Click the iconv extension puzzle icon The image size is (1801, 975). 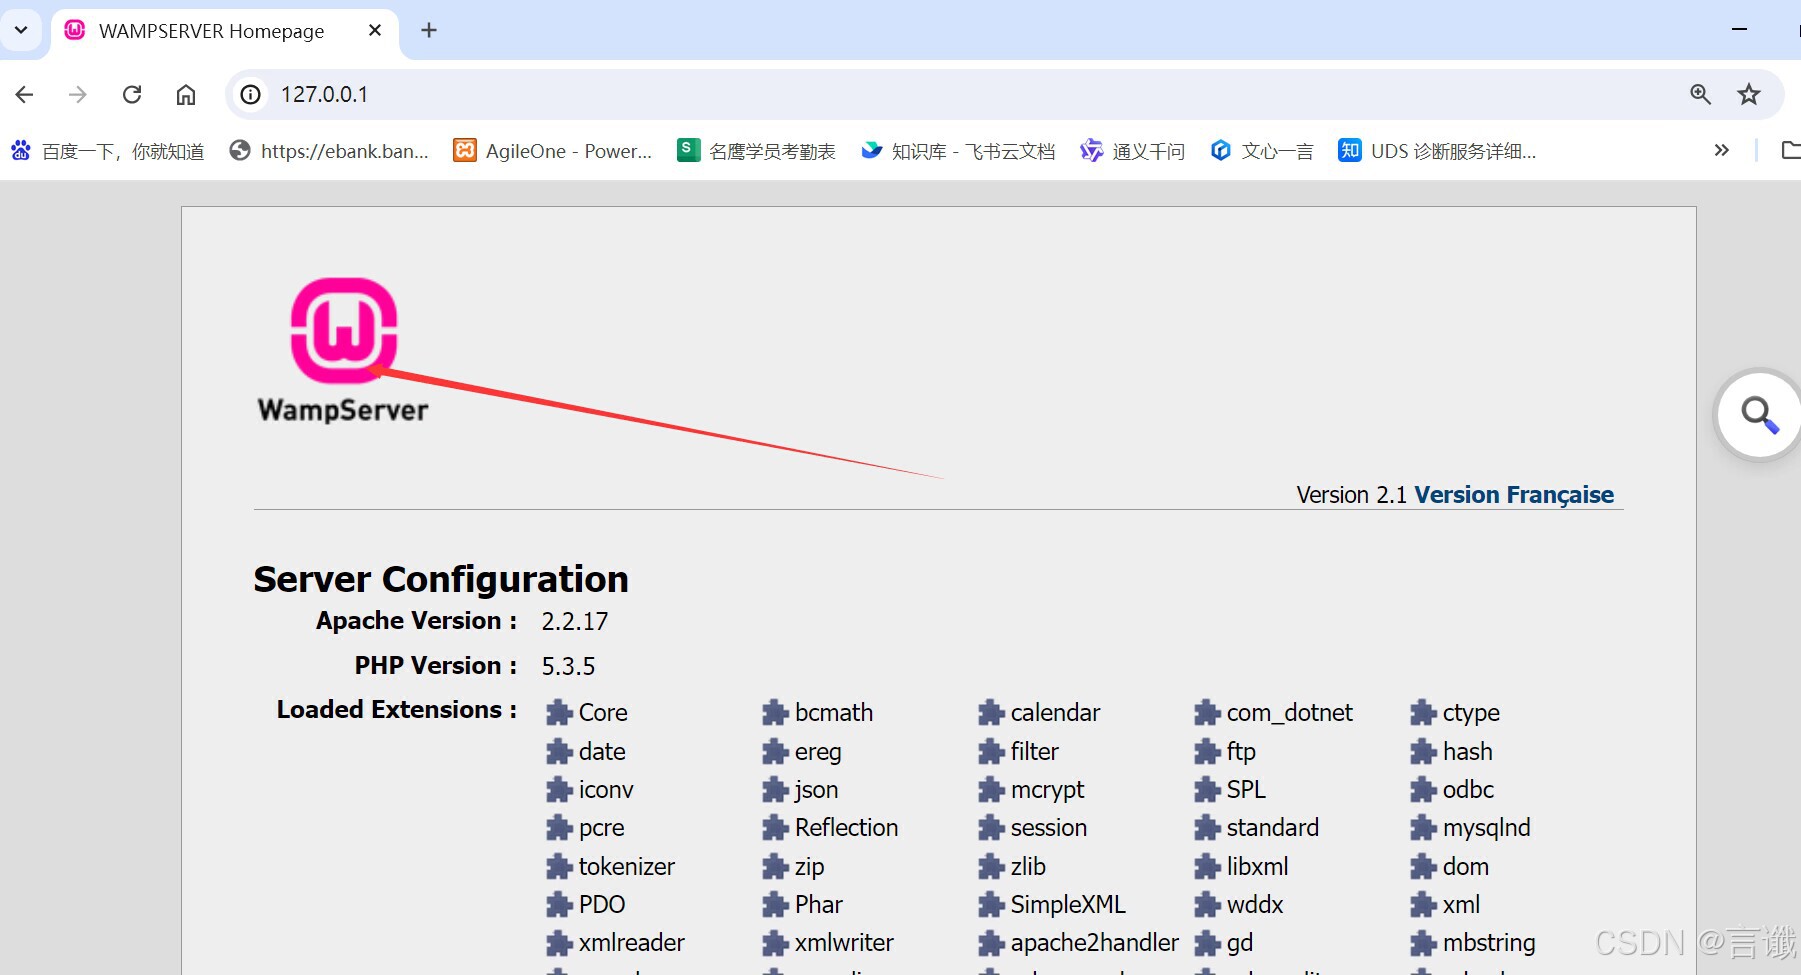(559, 790)
